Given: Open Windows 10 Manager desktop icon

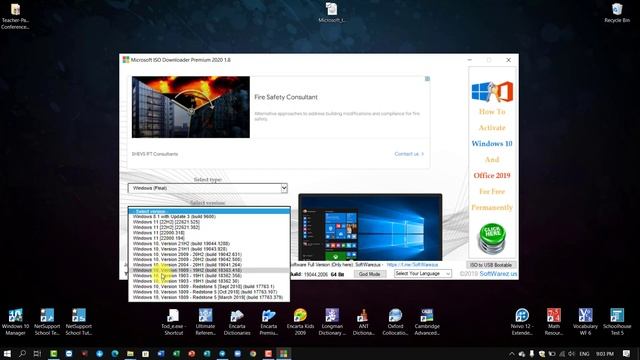Looking at the screenshot, I should tap(15, 322).
